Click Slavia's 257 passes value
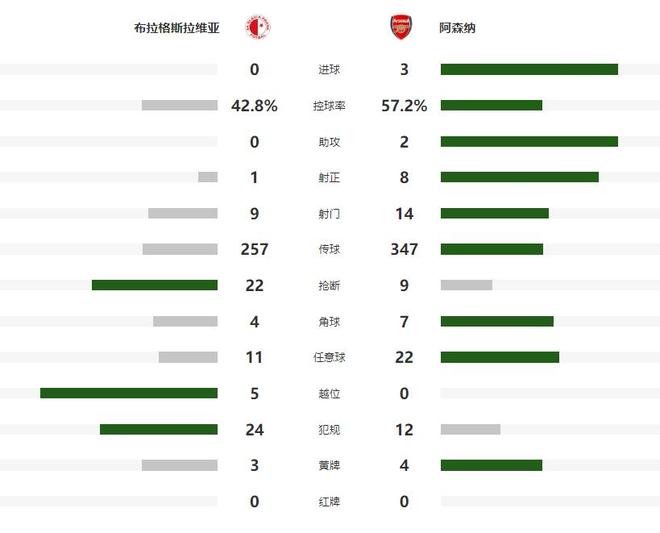Screen dimensions: 660x533 pos(254,249)
